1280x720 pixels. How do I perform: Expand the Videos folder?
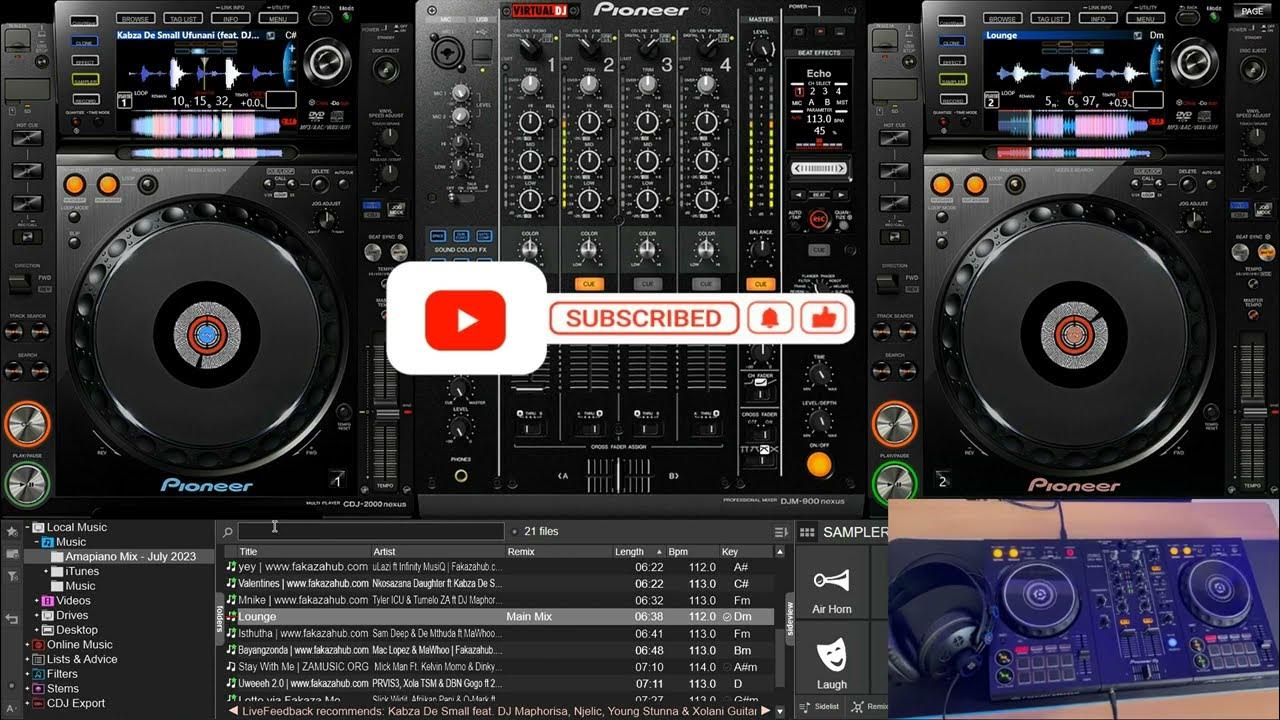[x=36, y=601]
